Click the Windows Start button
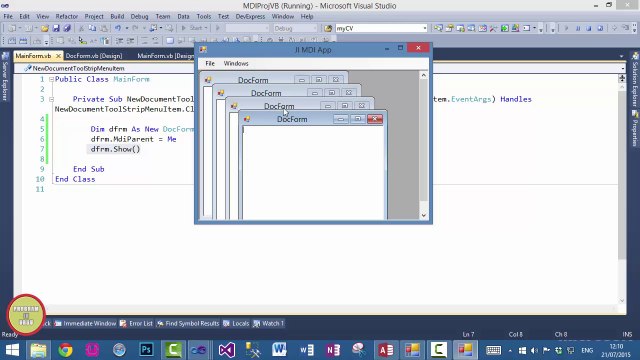The height and width of the screenshot is (360, 640). 12,350
